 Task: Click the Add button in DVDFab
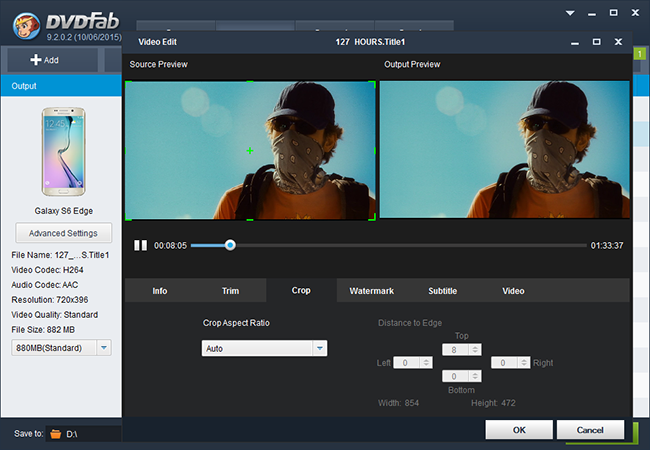coord(53,60)
